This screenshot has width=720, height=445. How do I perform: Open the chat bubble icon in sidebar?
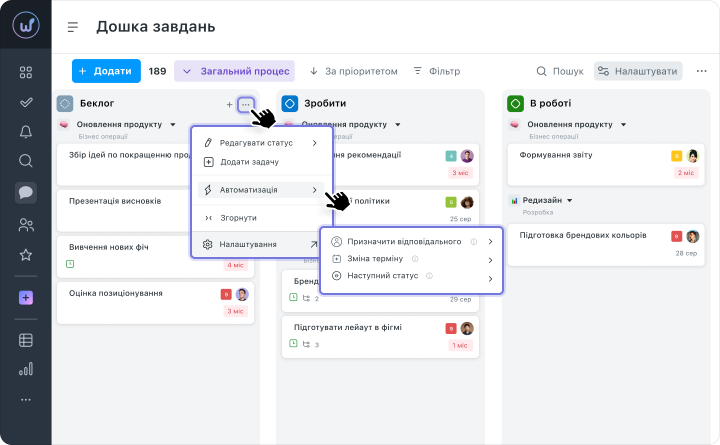26,192
